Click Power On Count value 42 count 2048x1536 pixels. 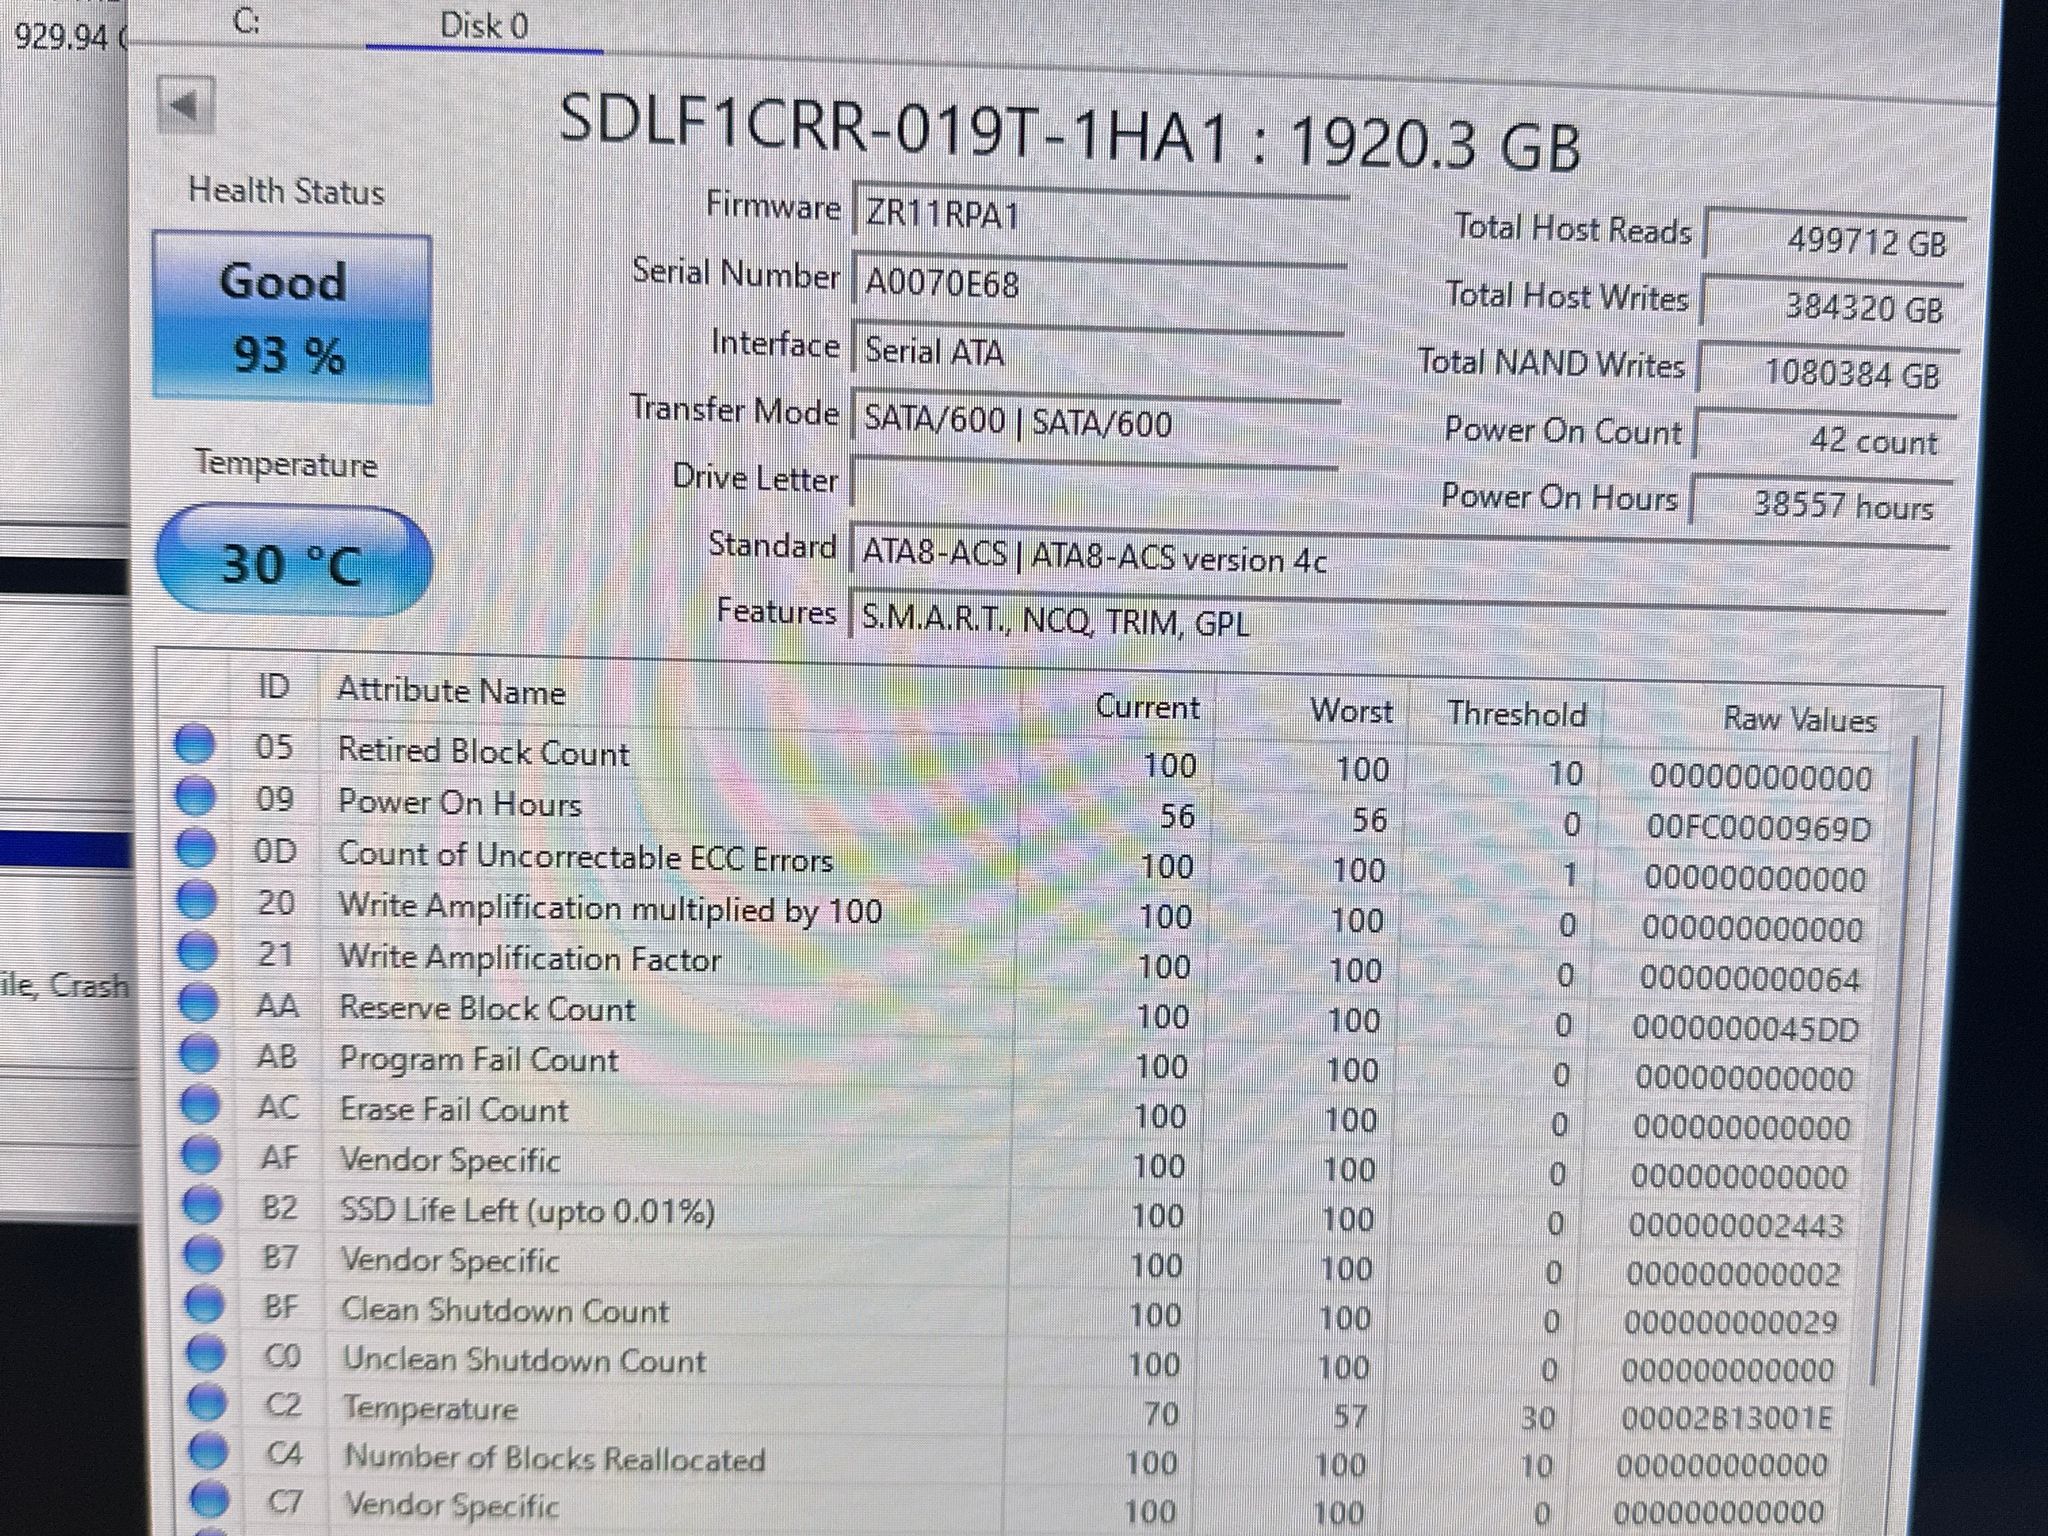point(1825,440)
